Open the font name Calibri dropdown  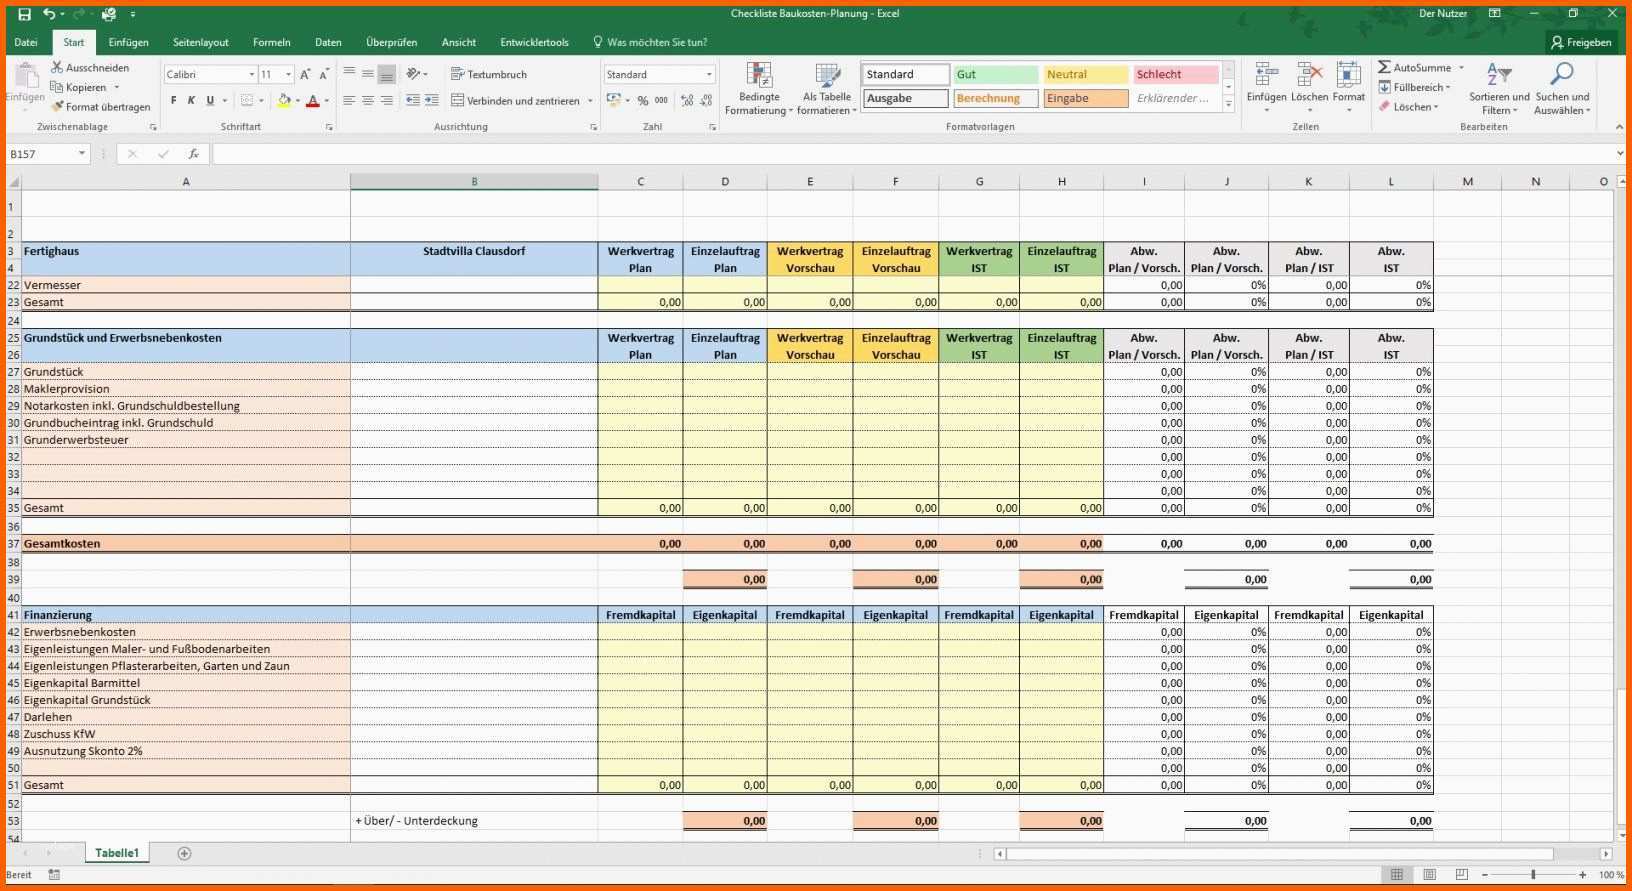click(x=252, y=74)
